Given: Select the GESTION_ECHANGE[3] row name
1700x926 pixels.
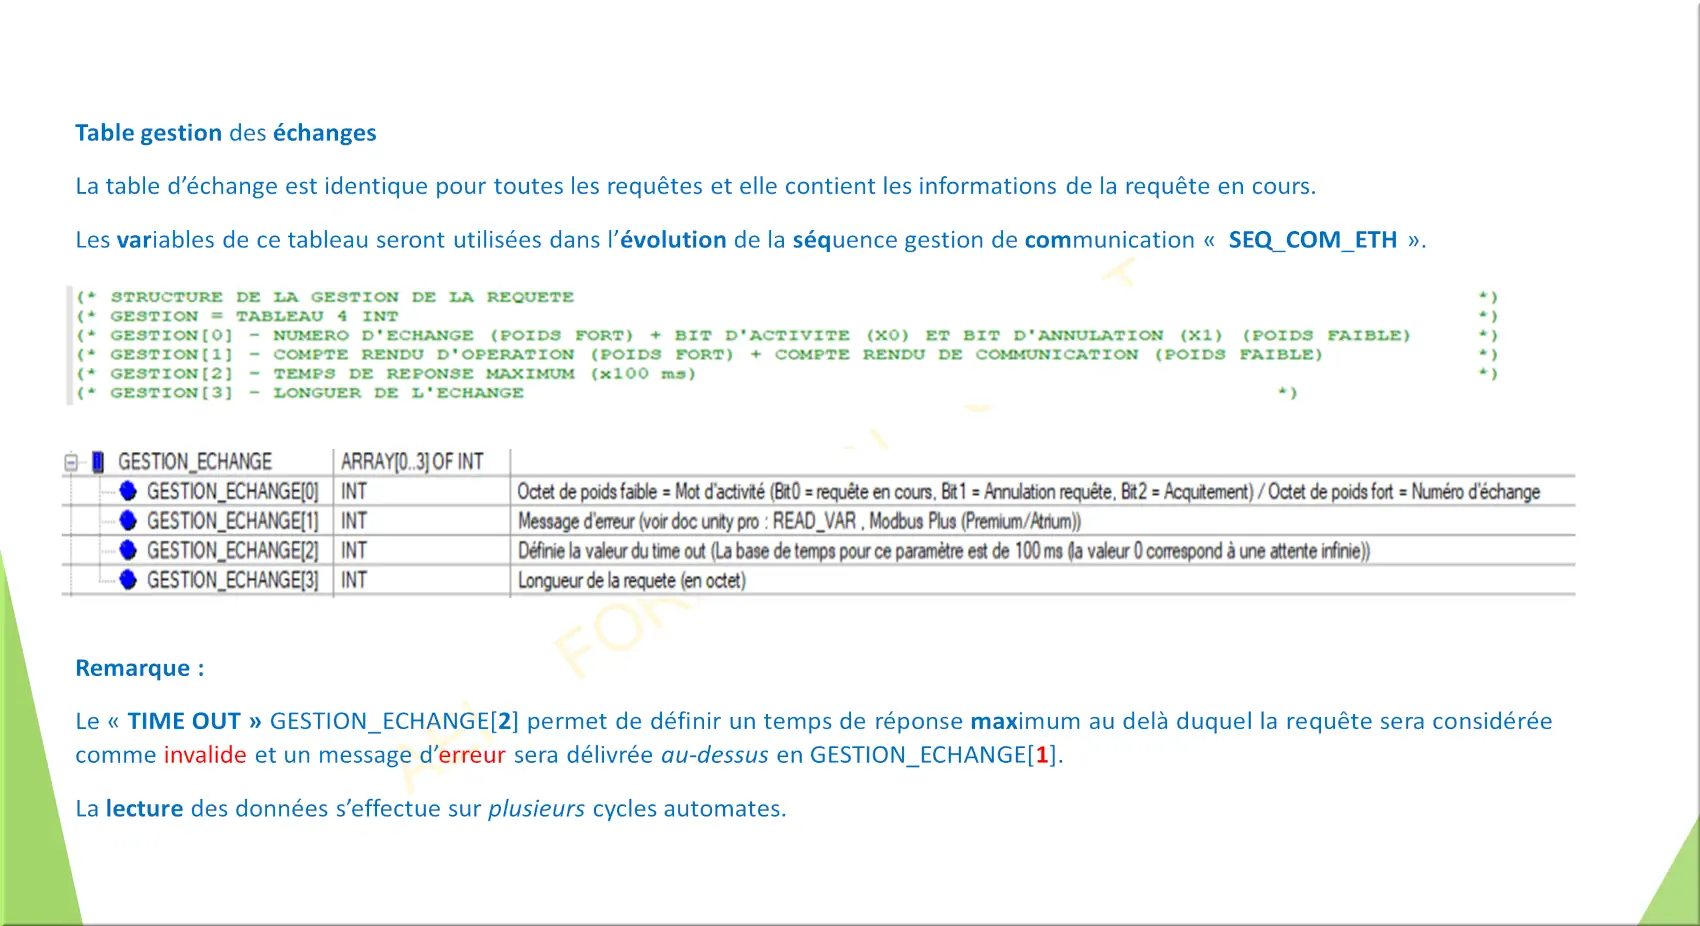Looking at the screenshot, I should pyautogui.click(x=233, y=580).
